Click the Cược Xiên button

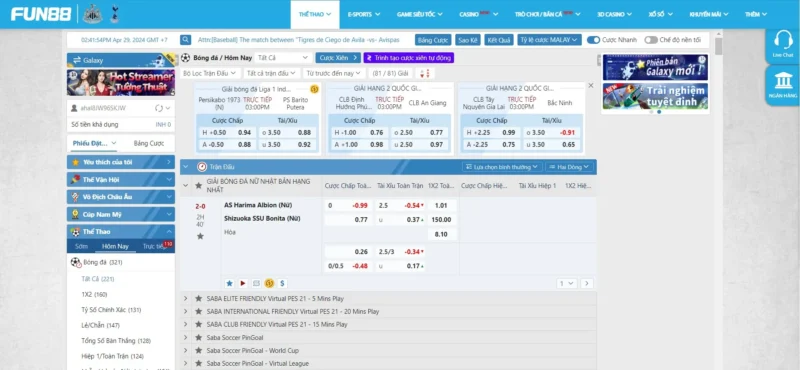coord(338,58)
